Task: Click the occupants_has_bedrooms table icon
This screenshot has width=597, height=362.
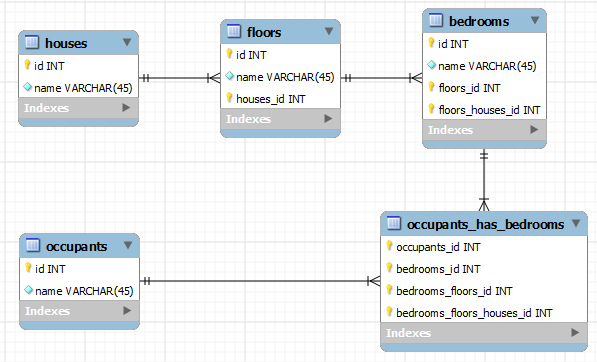Action: 394,223
